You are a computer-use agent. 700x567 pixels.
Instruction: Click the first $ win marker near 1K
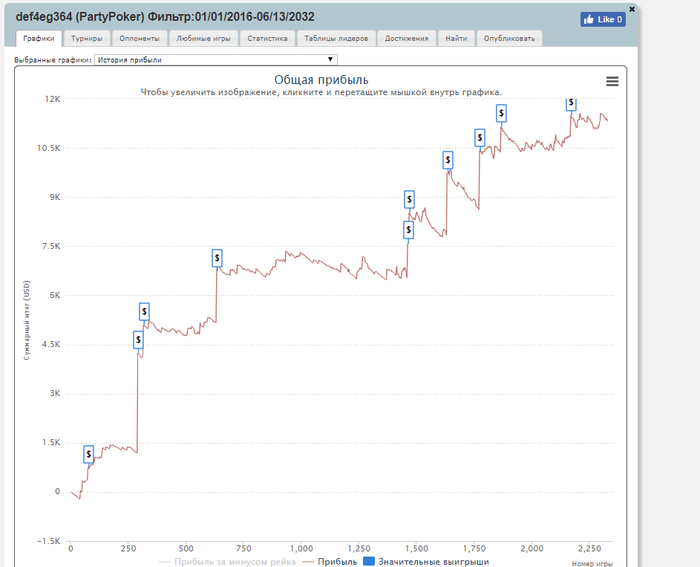(x=88, y=454)
